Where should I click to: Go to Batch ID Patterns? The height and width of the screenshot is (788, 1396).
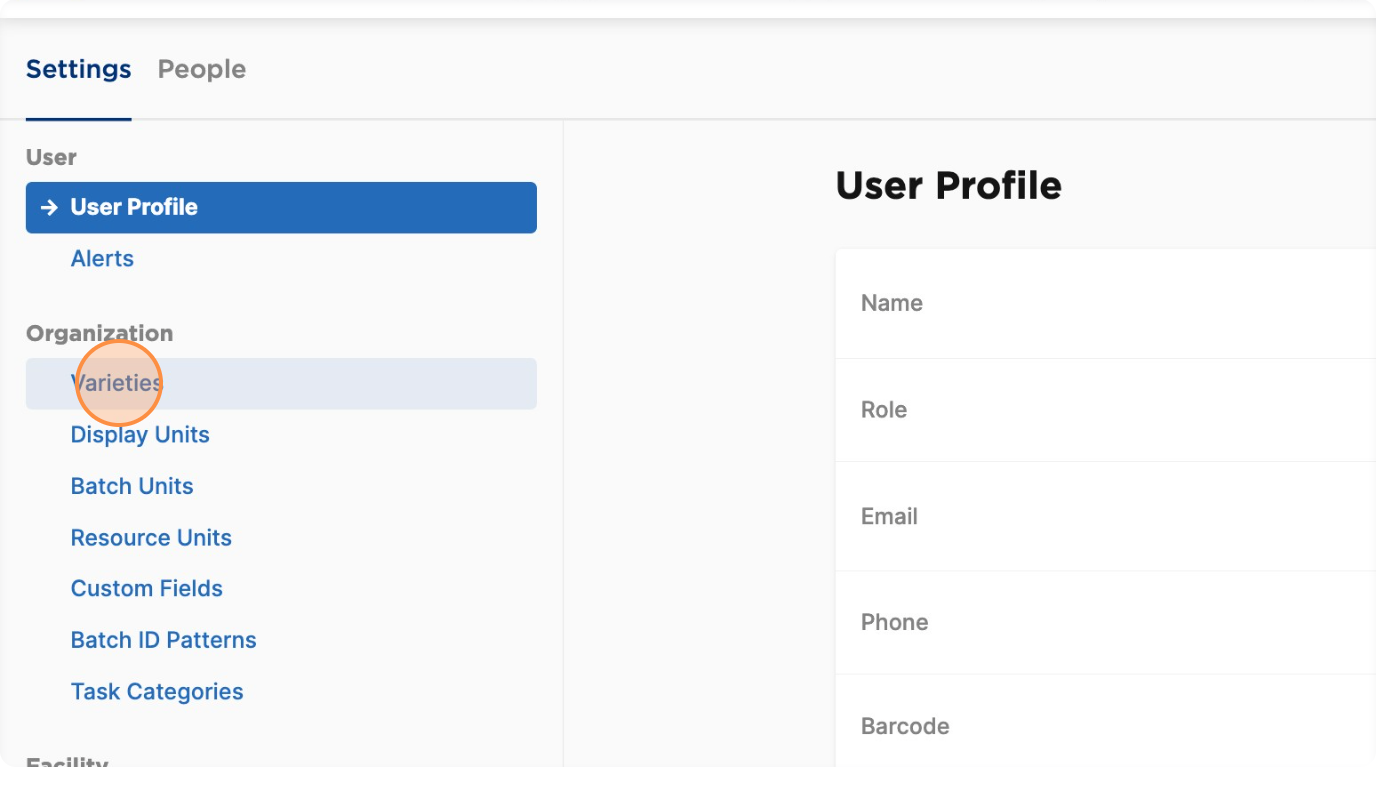coord(164,640)
